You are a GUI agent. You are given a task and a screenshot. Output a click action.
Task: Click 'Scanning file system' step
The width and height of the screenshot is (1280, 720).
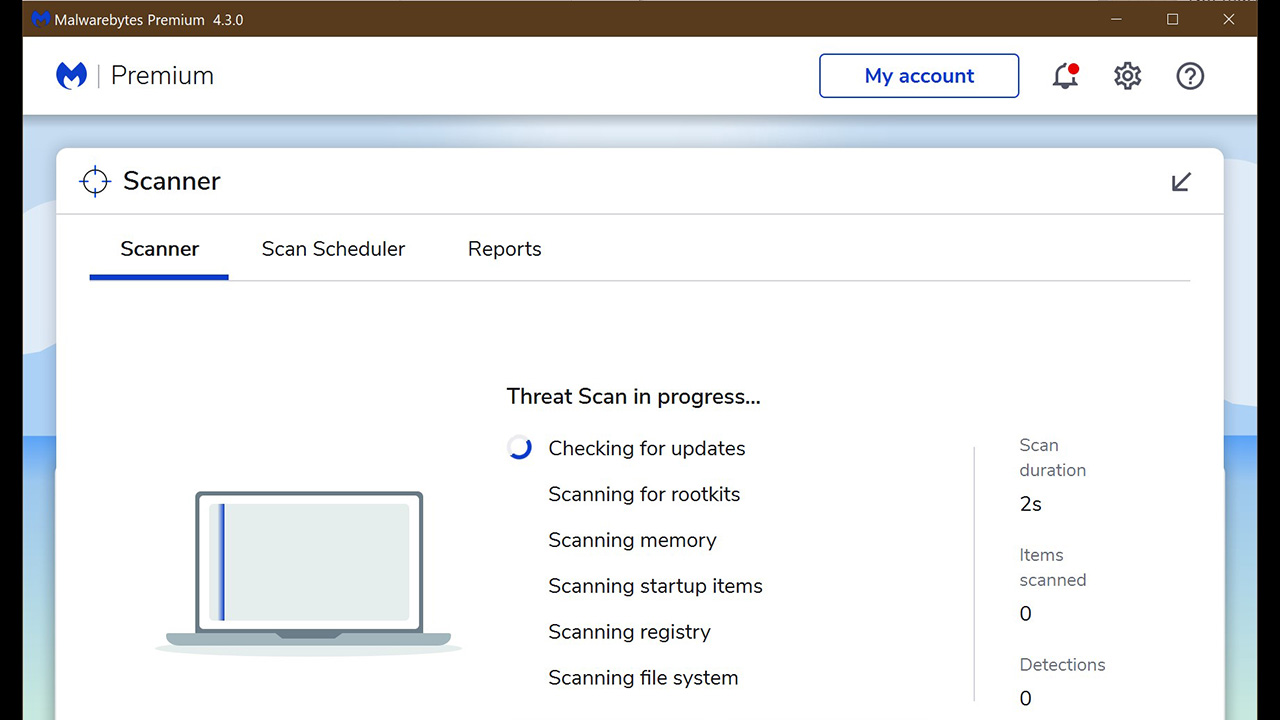coord(643,678)
